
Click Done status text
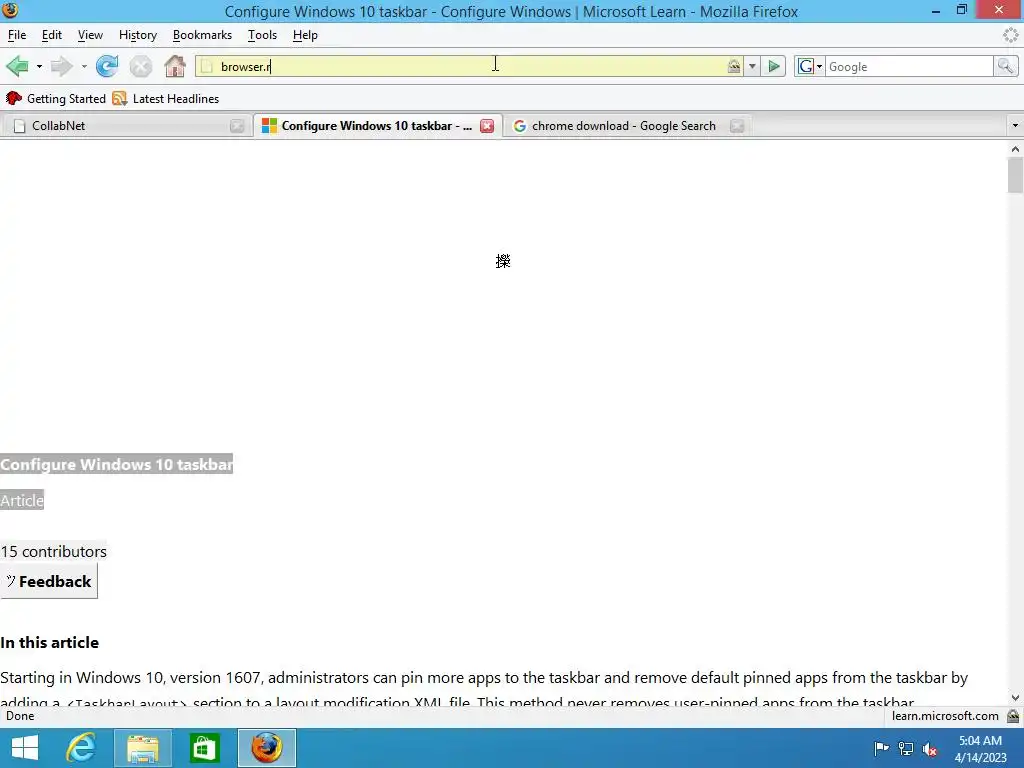tap(20, 716)
